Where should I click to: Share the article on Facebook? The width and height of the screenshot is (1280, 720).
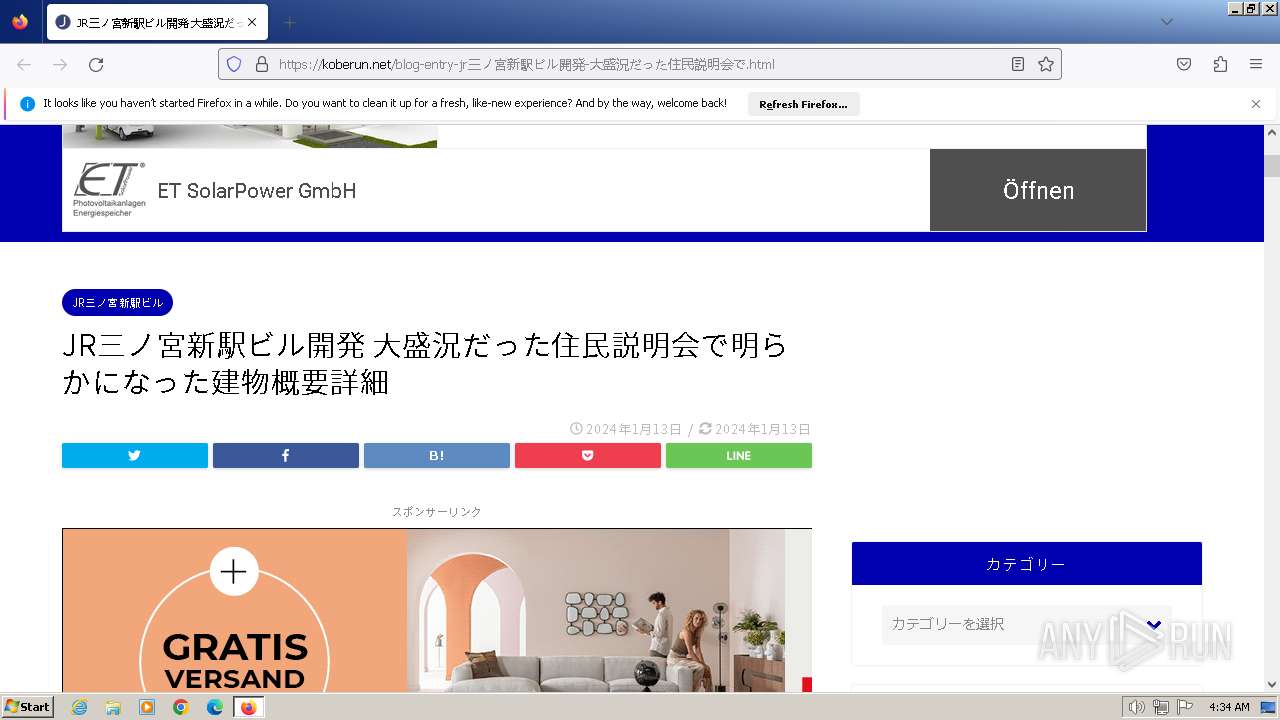pyautogui.click(x=286, y=455)
